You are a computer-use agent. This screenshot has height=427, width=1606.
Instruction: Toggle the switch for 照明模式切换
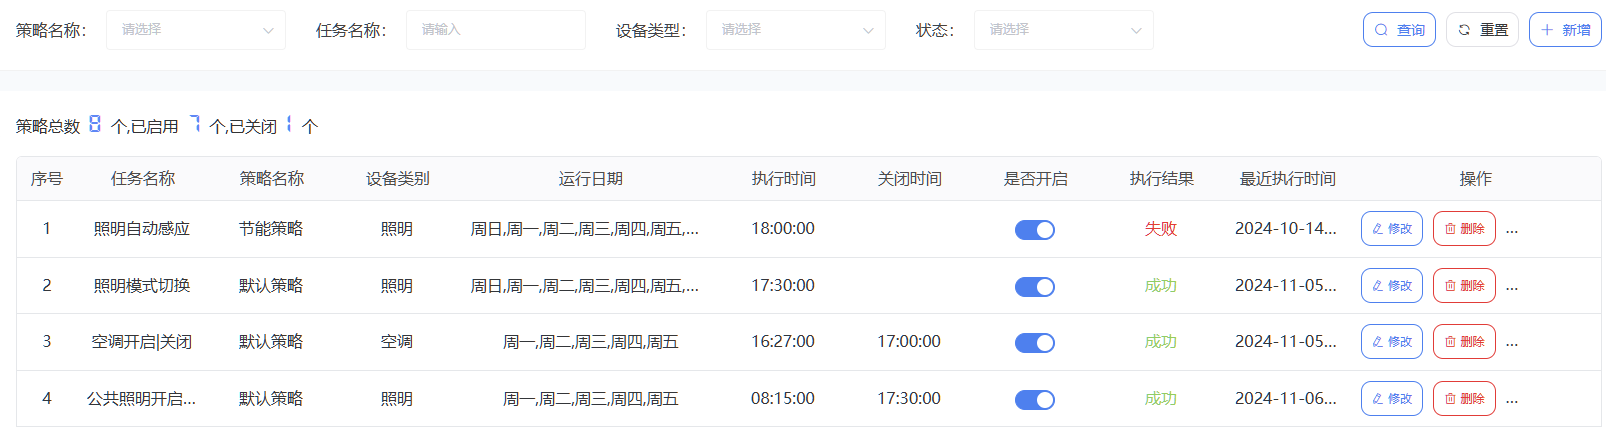click(x=1035, y=287)
